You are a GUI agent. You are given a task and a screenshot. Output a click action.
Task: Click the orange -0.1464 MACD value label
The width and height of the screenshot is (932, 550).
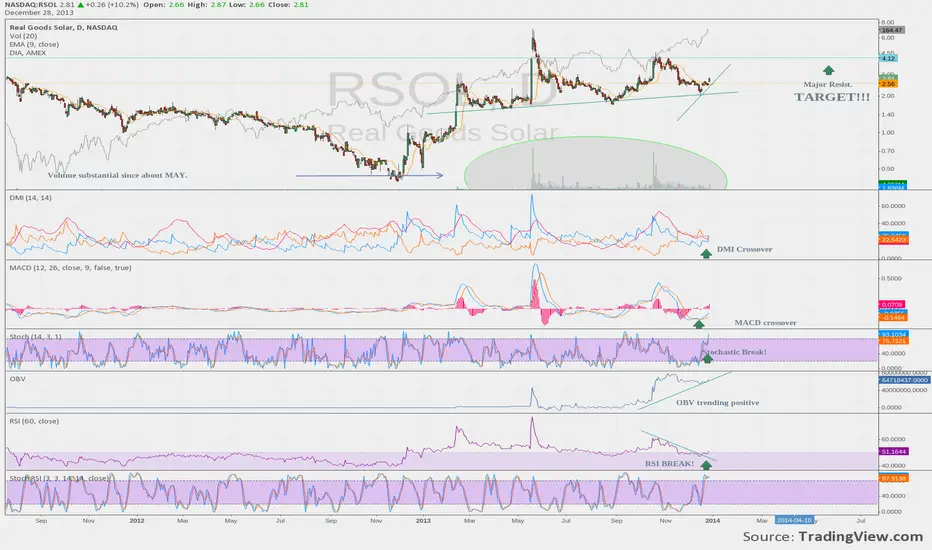[x=892, y=318]
